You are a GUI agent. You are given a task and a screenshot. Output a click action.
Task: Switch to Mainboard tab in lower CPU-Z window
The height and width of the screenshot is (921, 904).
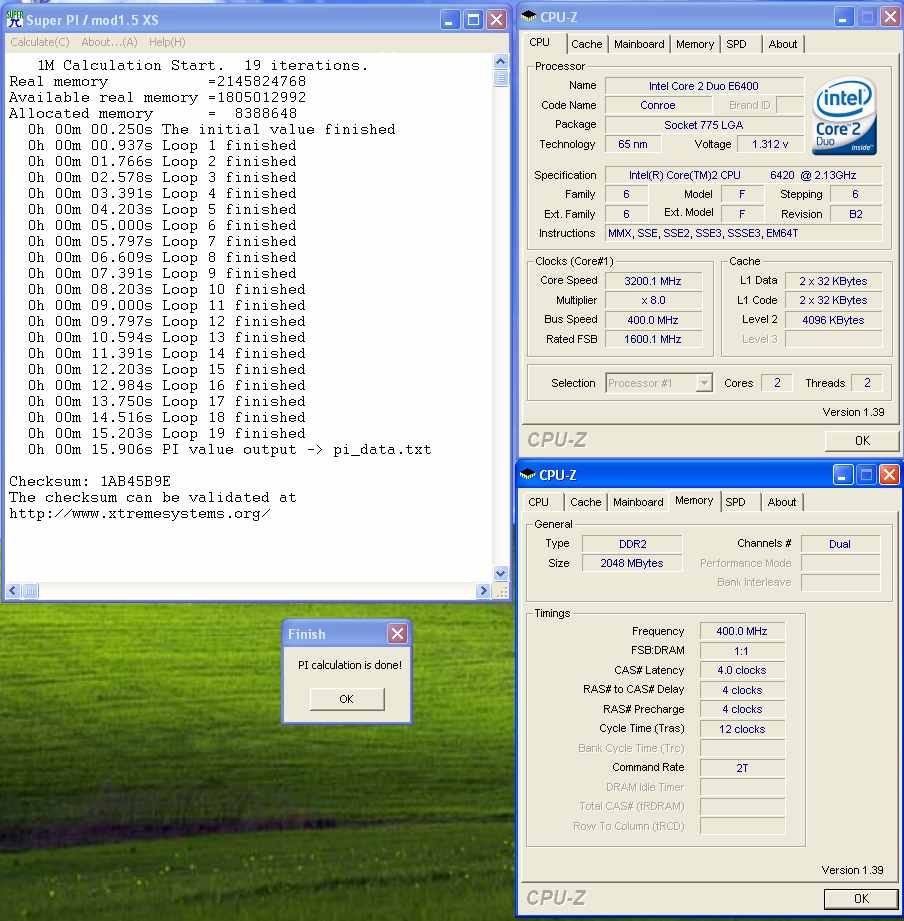(638, 502)
